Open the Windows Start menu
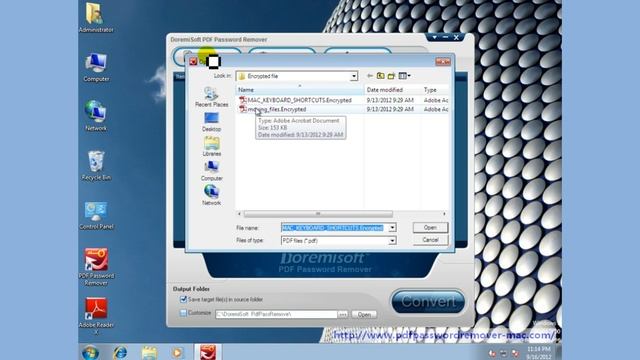640x360 pixels. tap(90, 352)
